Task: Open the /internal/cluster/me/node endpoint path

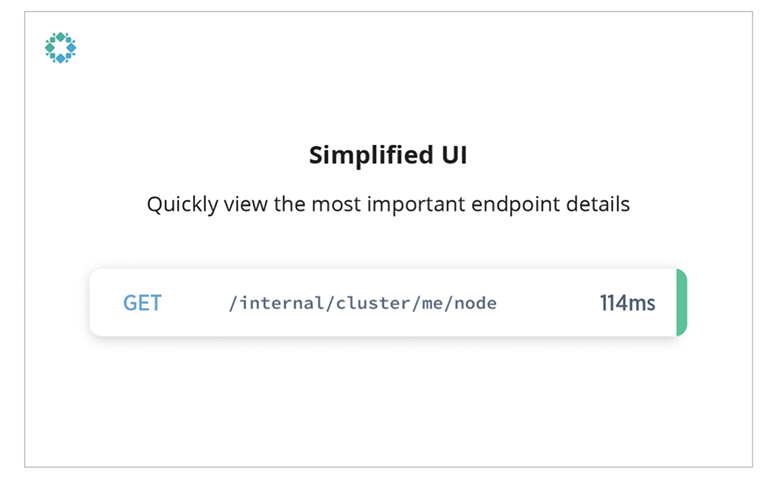Action: 363,303
